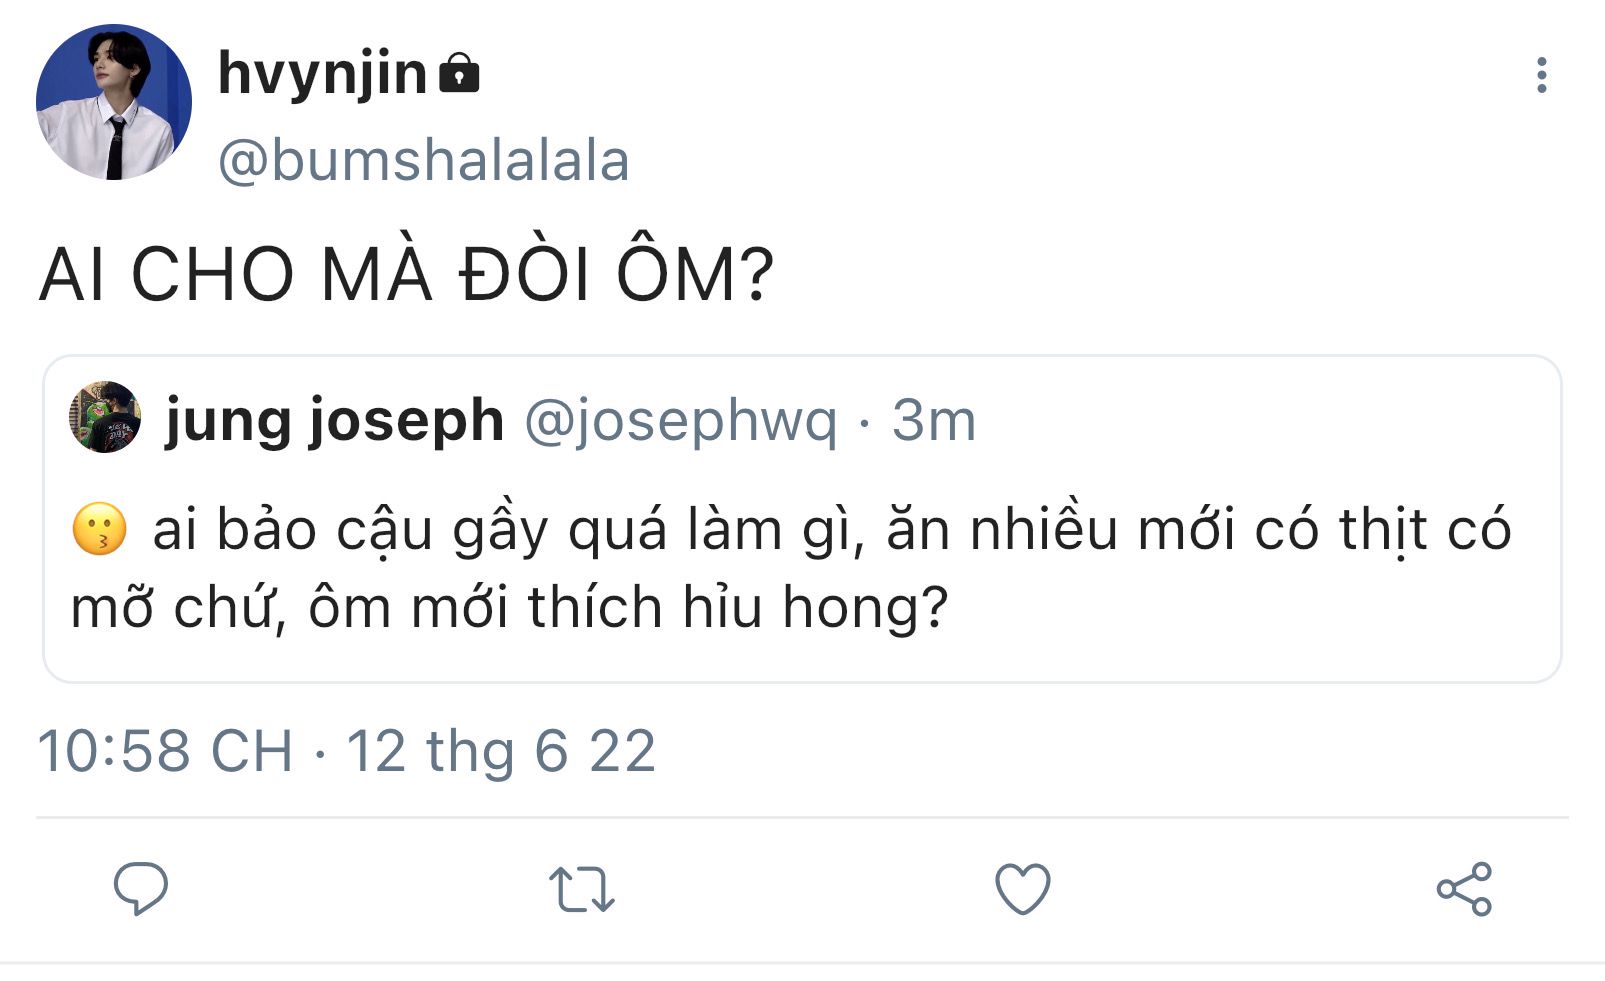Retweet this post using the arrows icon
The image size is (1605, 981).
[x=581, y=889]
